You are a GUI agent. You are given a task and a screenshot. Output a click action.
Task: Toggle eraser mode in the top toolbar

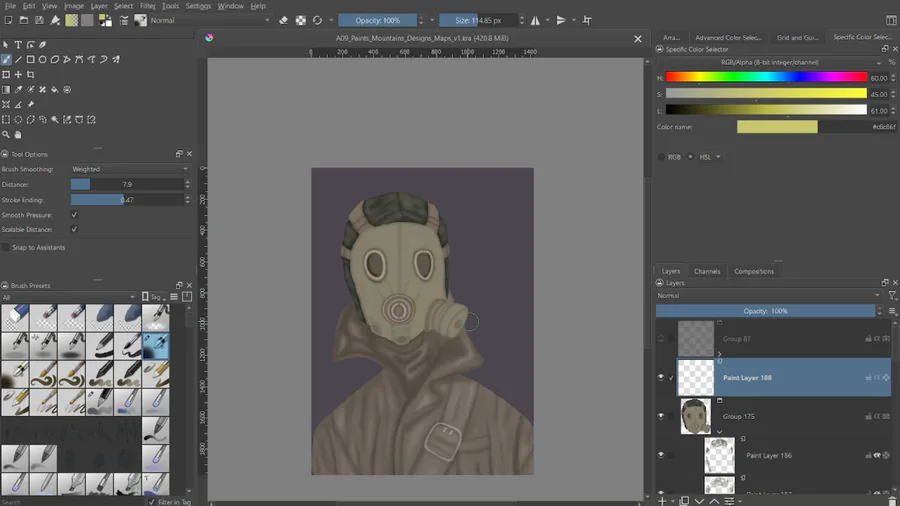(x=283, y=20)
